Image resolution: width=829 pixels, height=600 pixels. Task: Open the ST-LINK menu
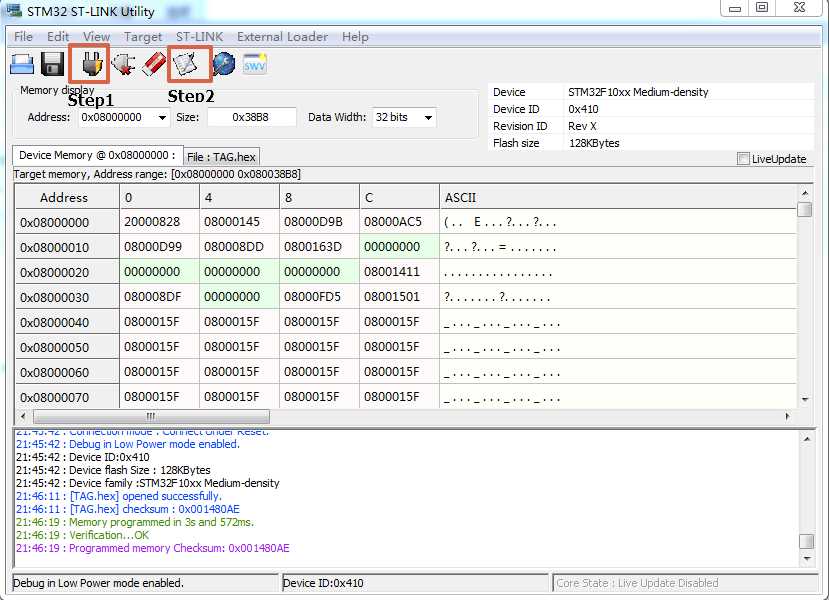[199, 36]
